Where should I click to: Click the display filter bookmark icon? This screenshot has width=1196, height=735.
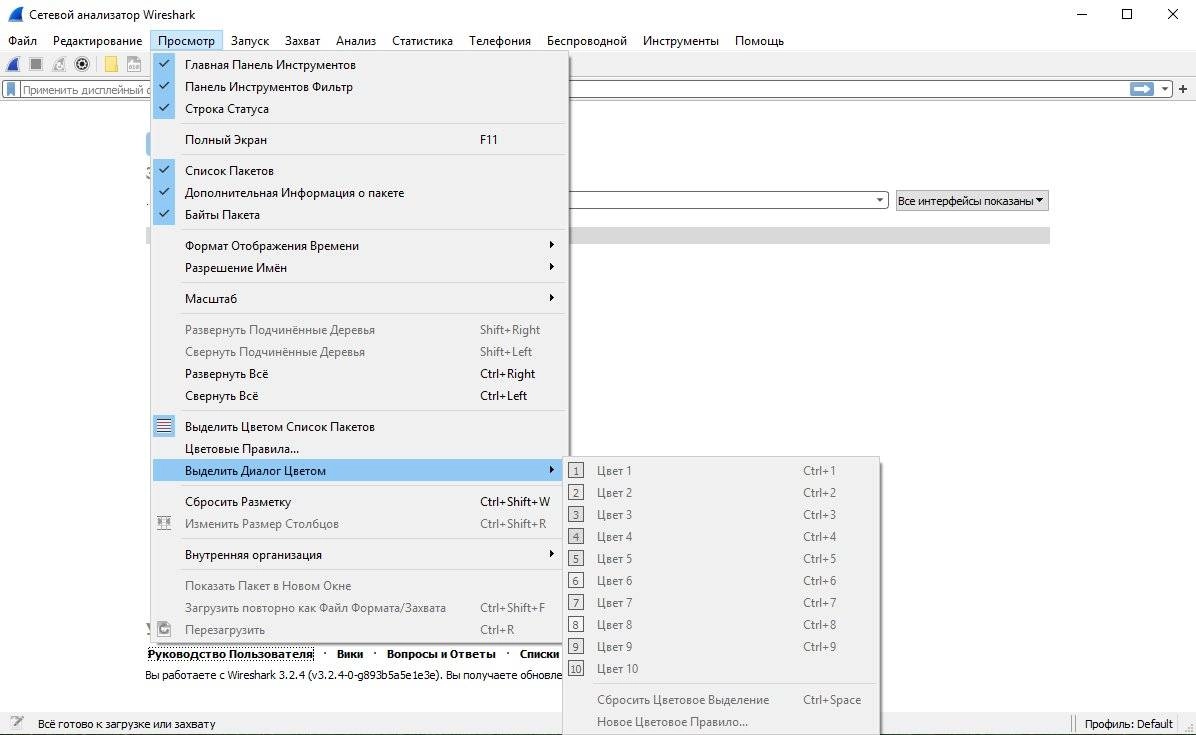click(11, 89)
